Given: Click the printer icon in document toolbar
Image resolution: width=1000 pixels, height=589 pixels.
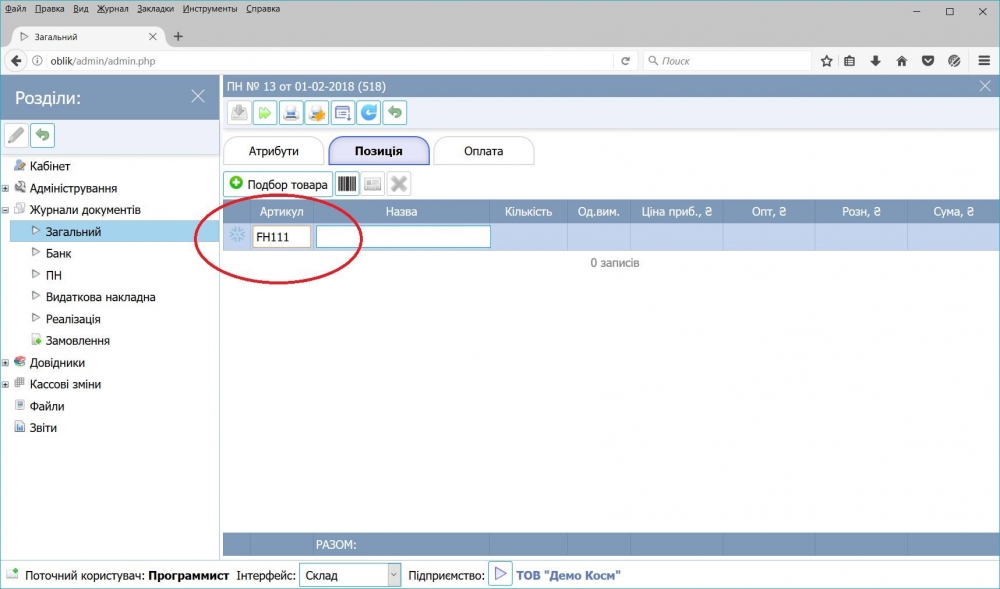Looking at the screenshot, I should [291, 113].
